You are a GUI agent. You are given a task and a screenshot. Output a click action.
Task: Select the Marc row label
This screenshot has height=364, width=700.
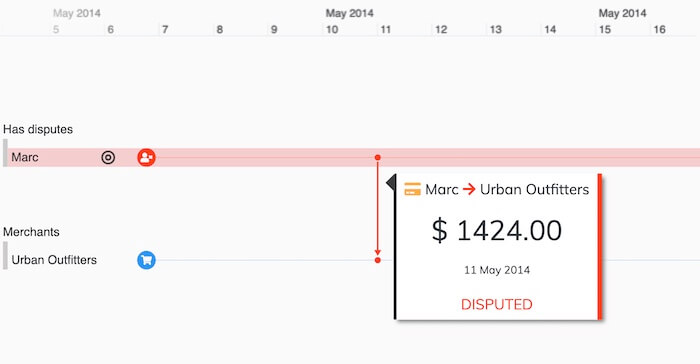(x=25, y=157)
